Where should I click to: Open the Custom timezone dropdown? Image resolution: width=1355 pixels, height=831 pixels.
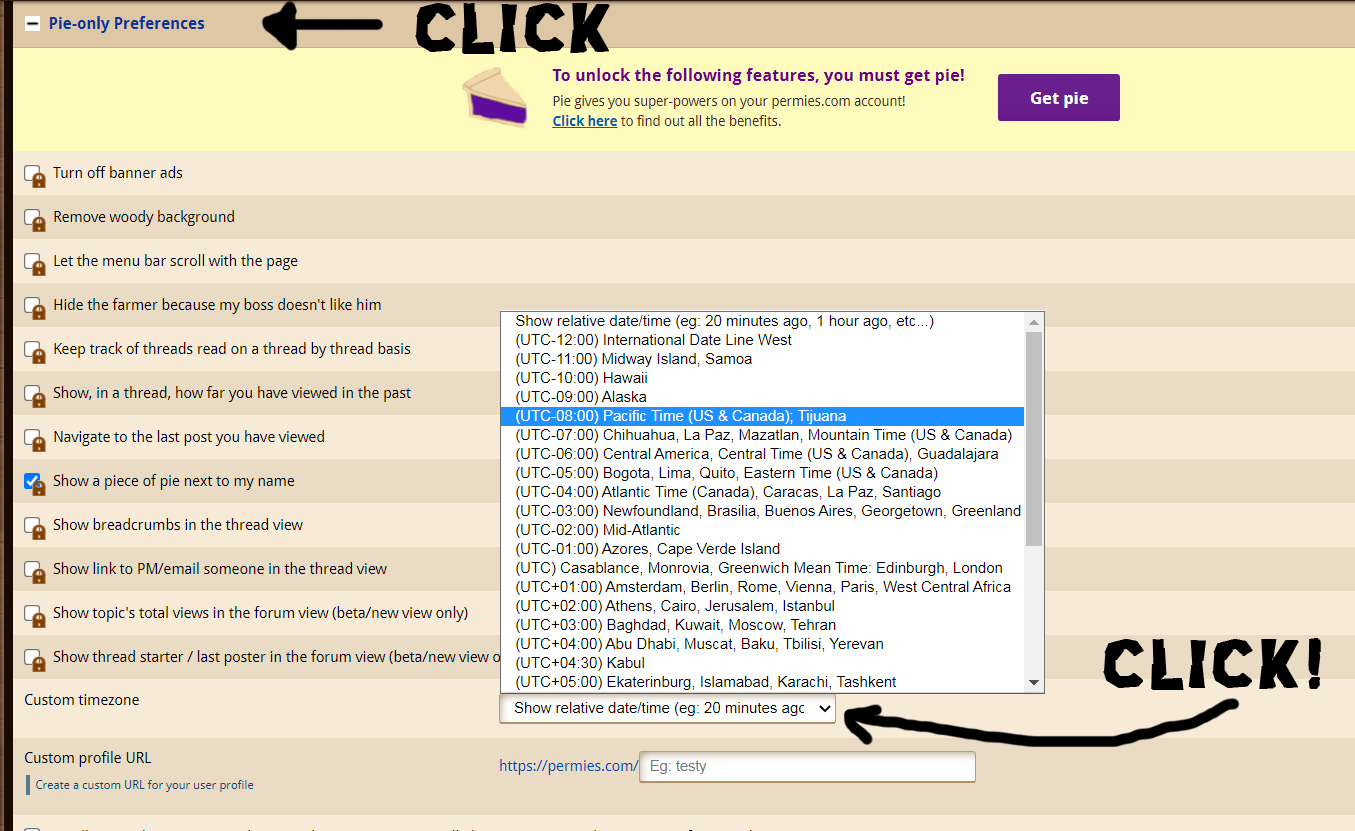click(x=667, y=708)
